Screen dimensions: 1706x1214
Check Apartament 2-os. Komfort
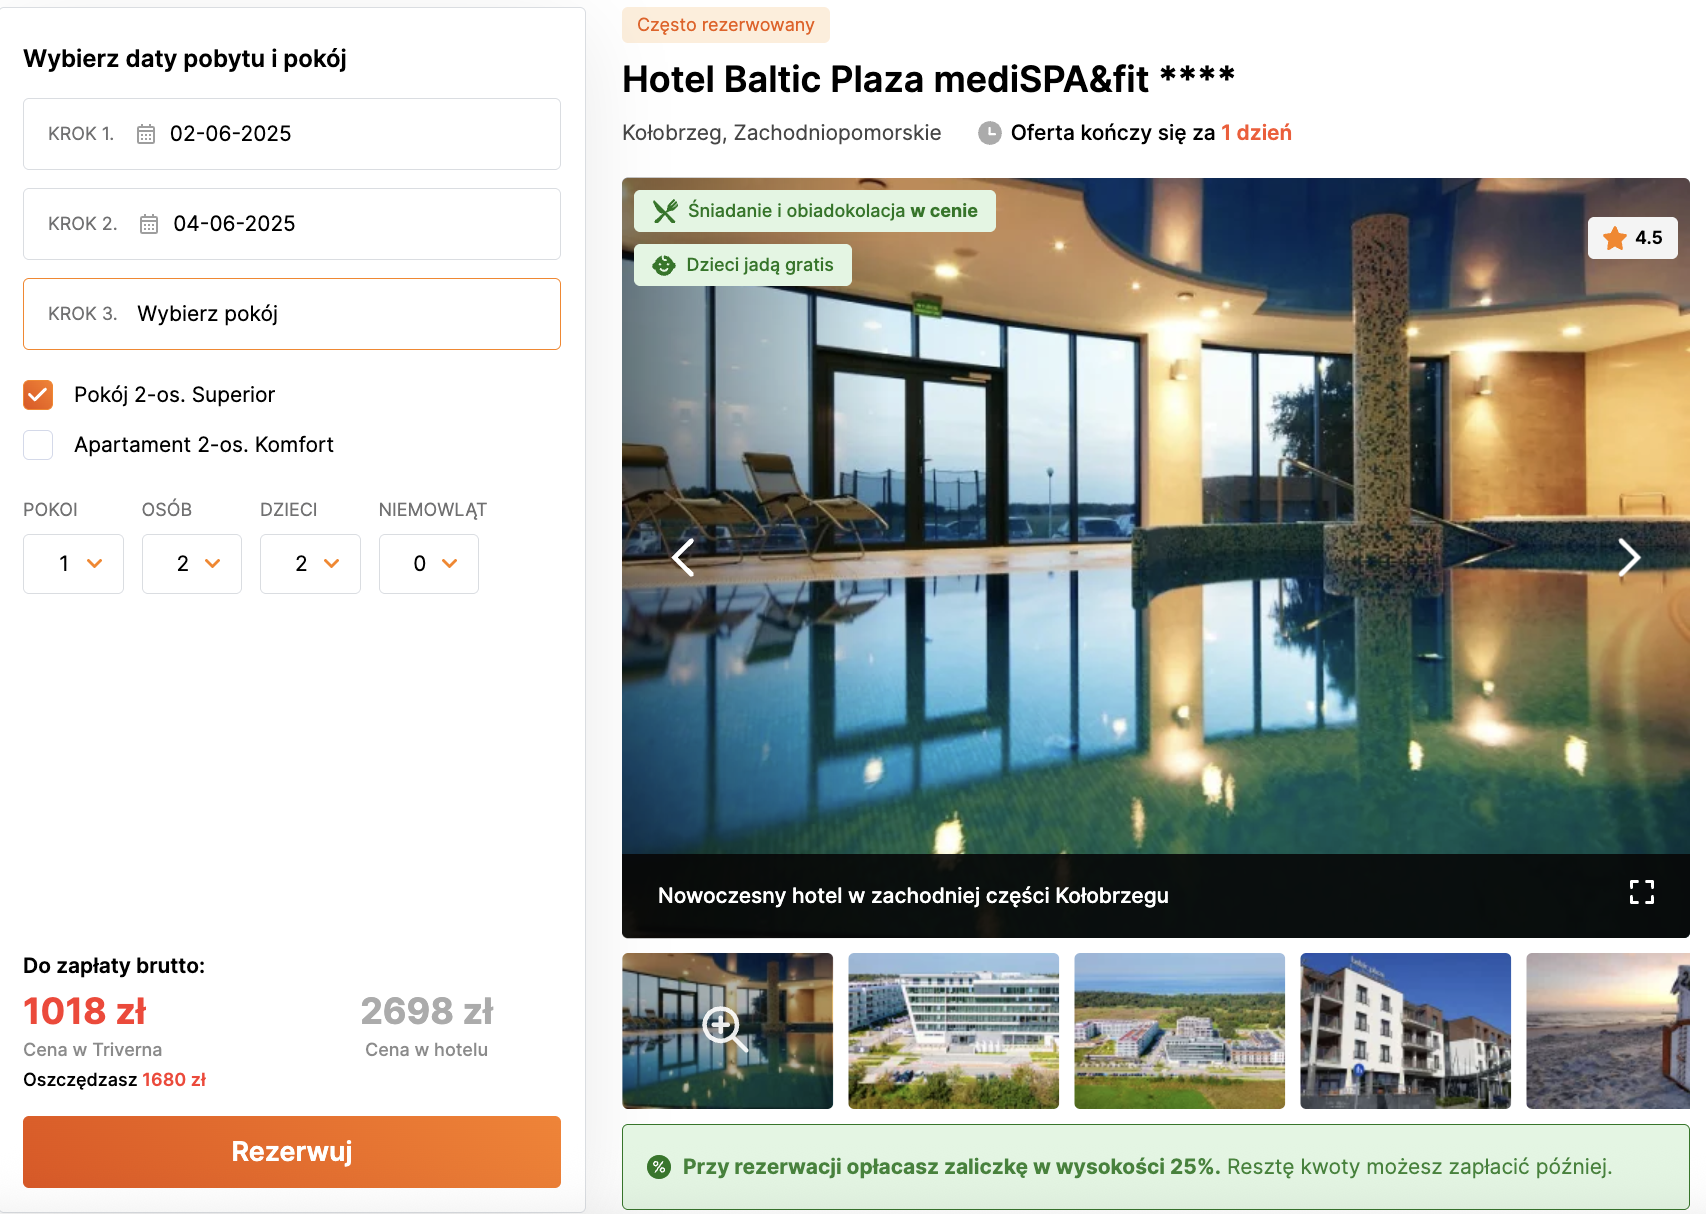pyautogui.click(x=38, y=445)
